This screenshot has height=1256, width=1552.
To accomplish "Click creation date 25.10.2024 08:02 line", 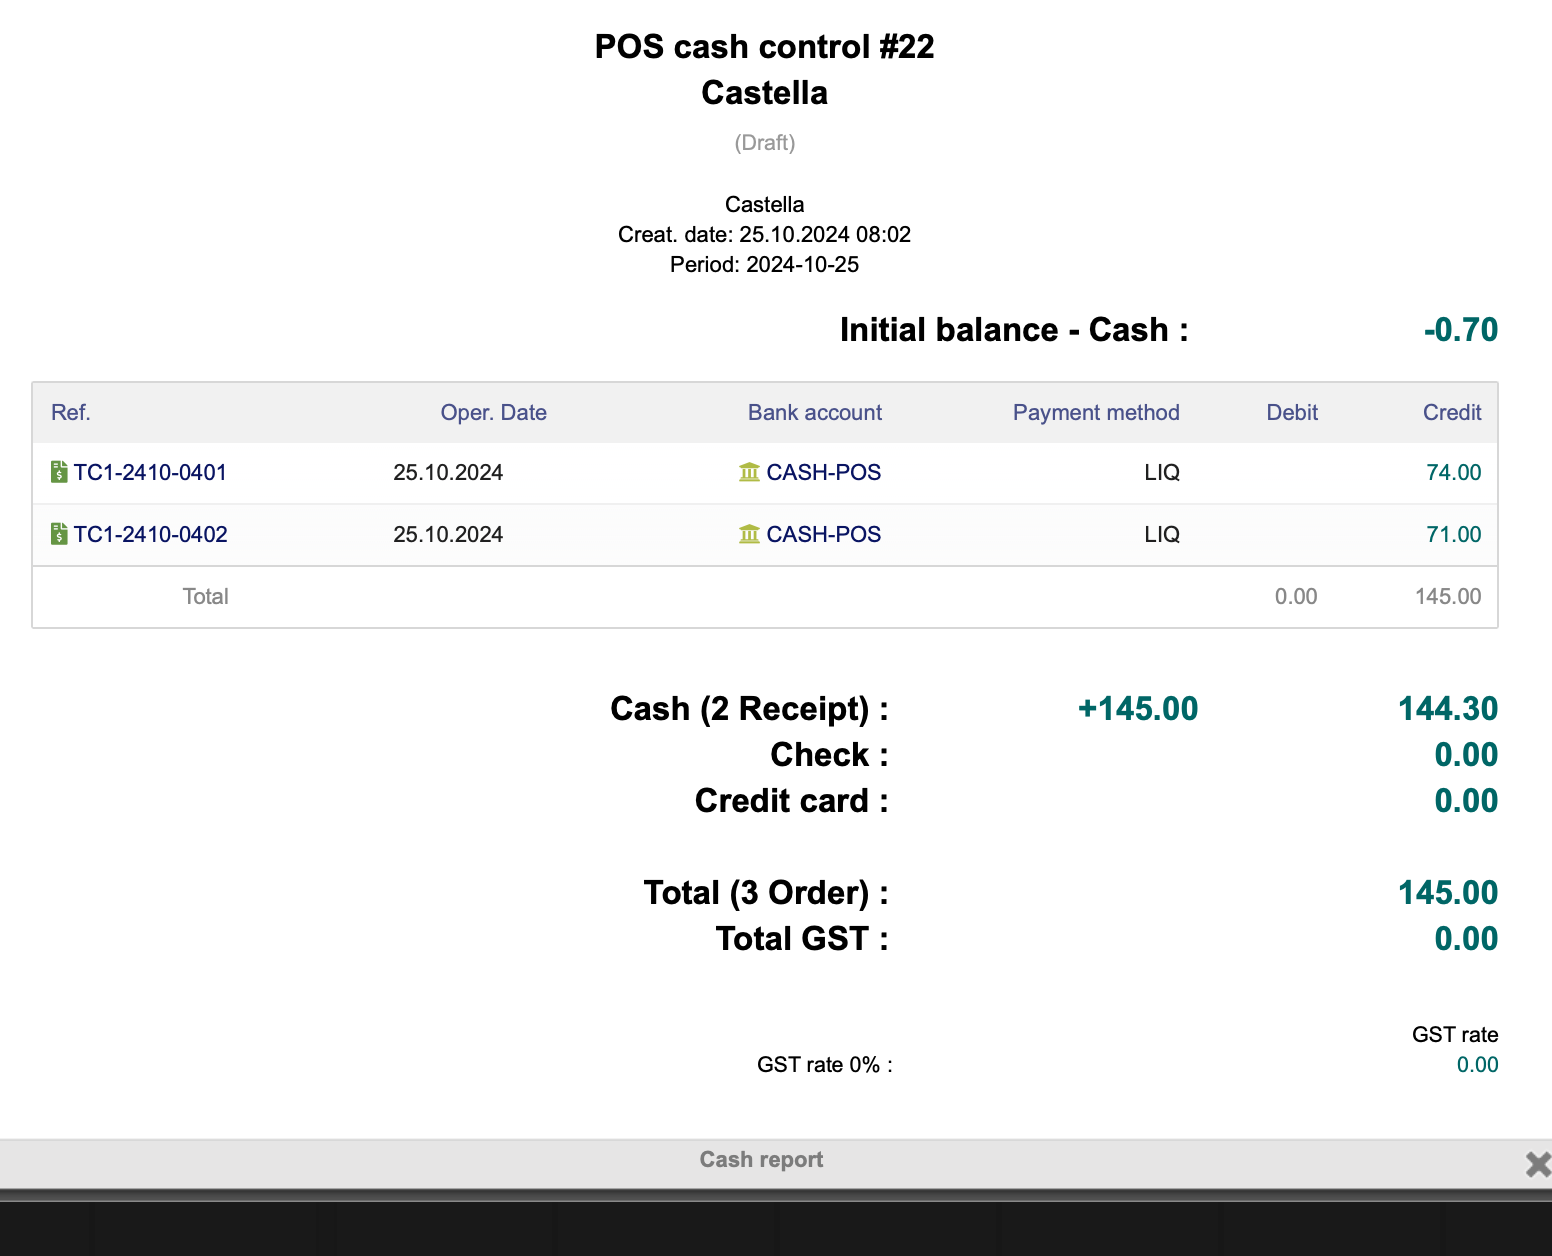I will (764, 235).
